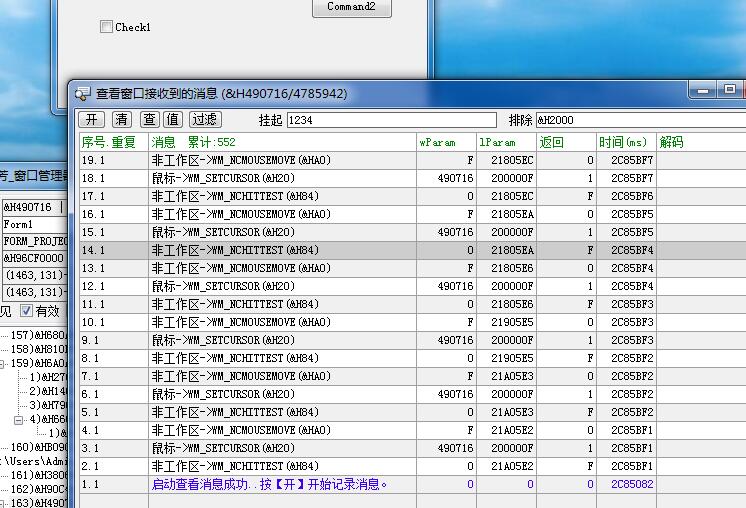Minimize the message viewer window
The width and height of the screenshot is (746, 508).
[x=703, y=90]
